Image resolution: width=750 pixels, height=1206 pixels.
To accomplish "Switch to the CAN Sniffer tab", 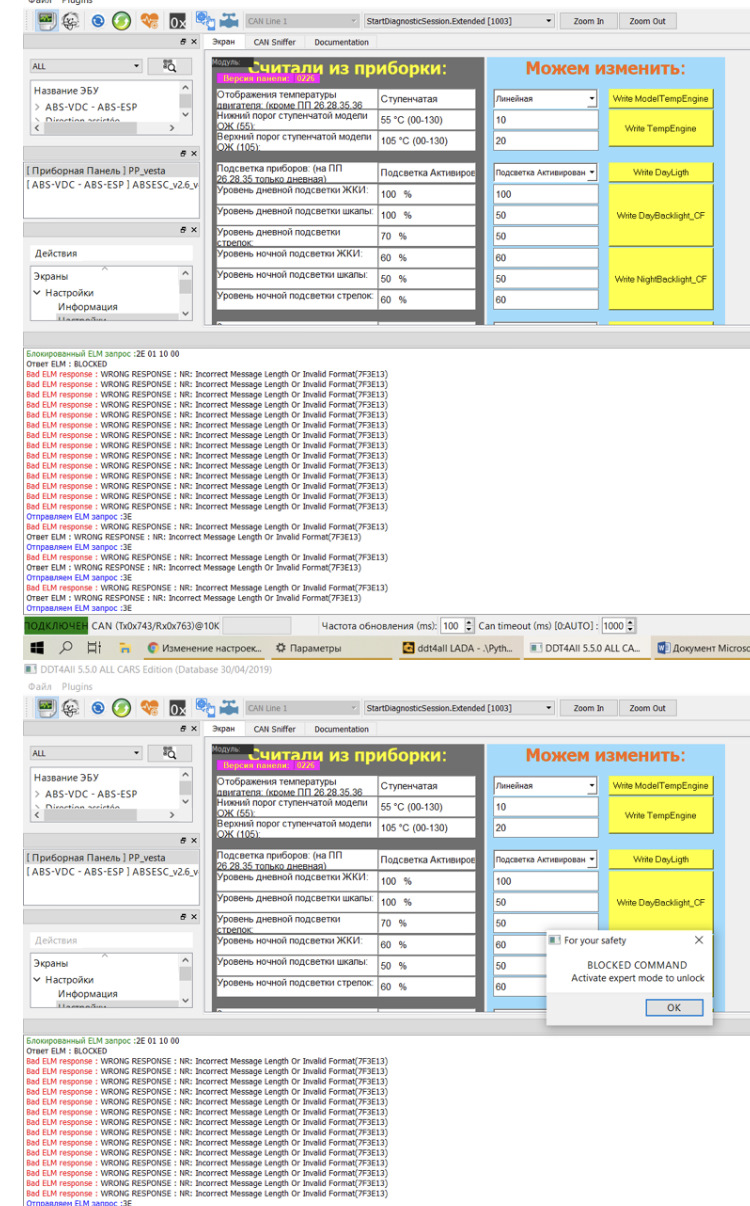I will pyautogui.click(x=274, y=42).
